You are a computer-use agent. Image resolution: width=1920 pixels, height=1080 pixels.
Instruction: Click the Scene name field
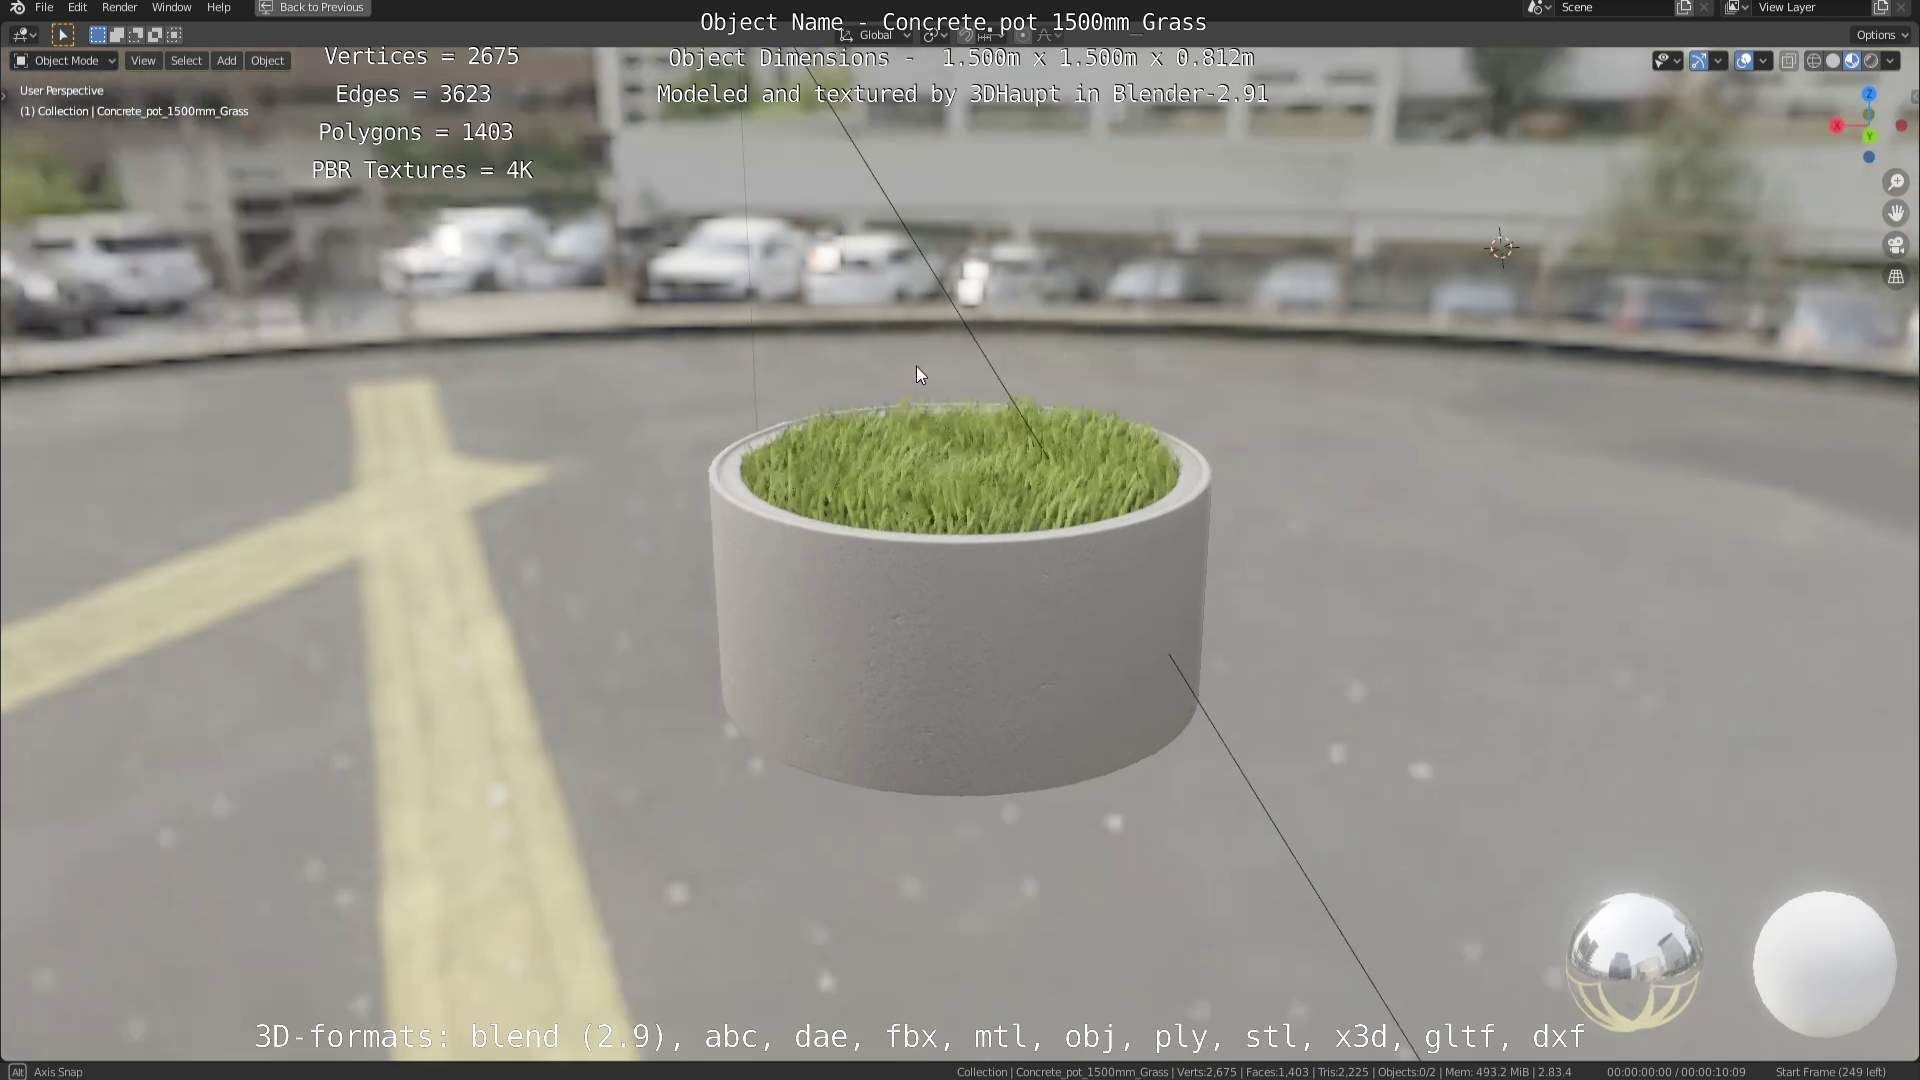click(1614, 8)
